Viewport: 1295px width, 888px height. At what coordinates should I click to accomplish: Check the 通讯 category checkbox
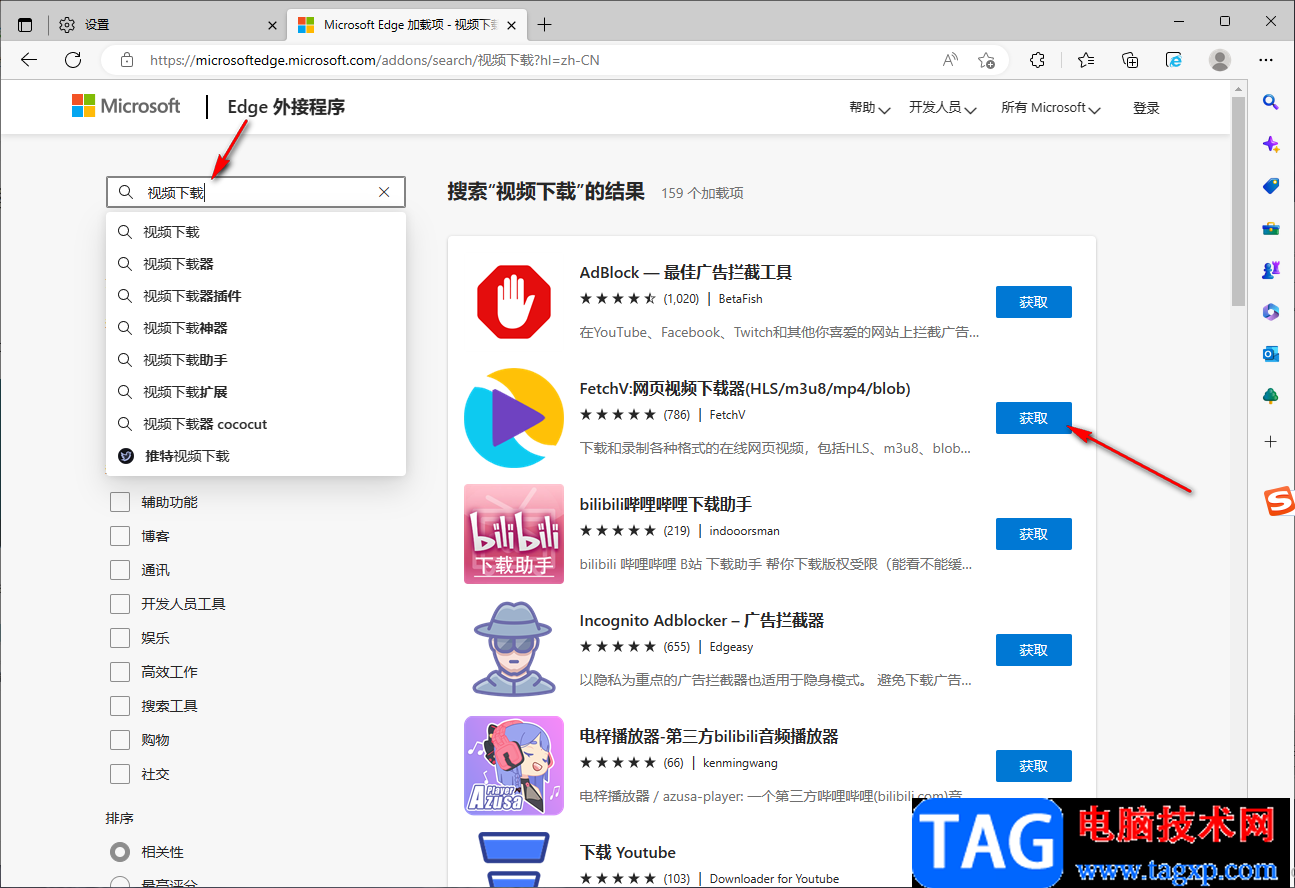(x=120, y=570)
